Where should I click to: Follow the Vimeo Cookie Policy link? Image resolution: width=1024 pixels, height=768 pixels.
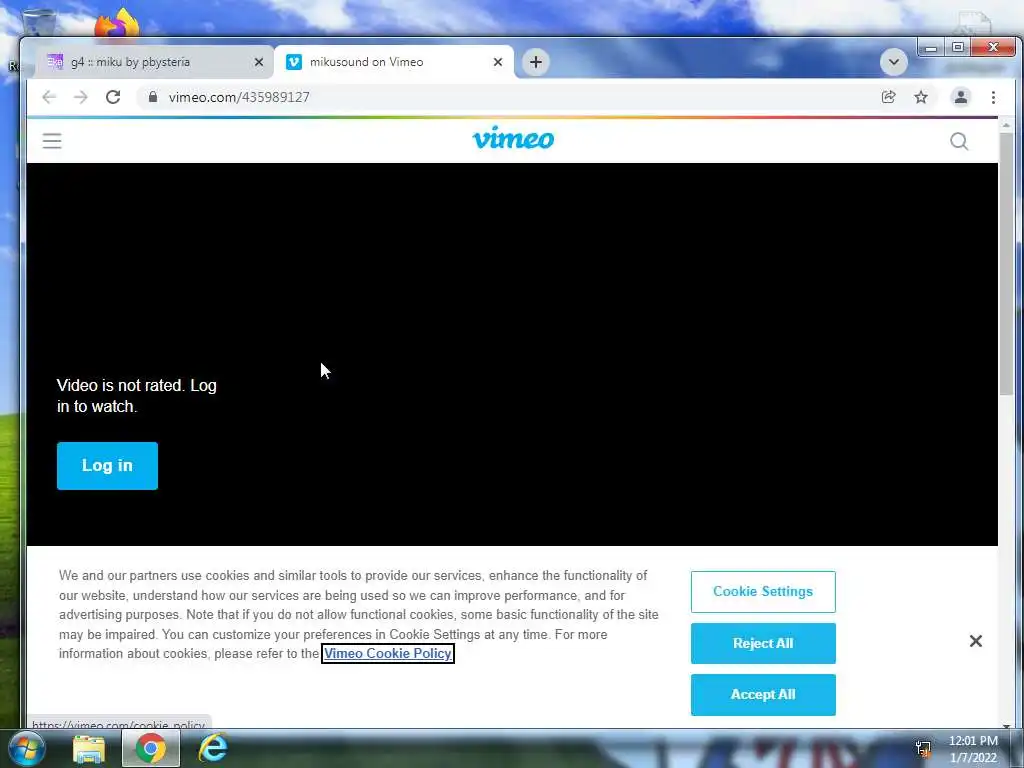(387, 654)
